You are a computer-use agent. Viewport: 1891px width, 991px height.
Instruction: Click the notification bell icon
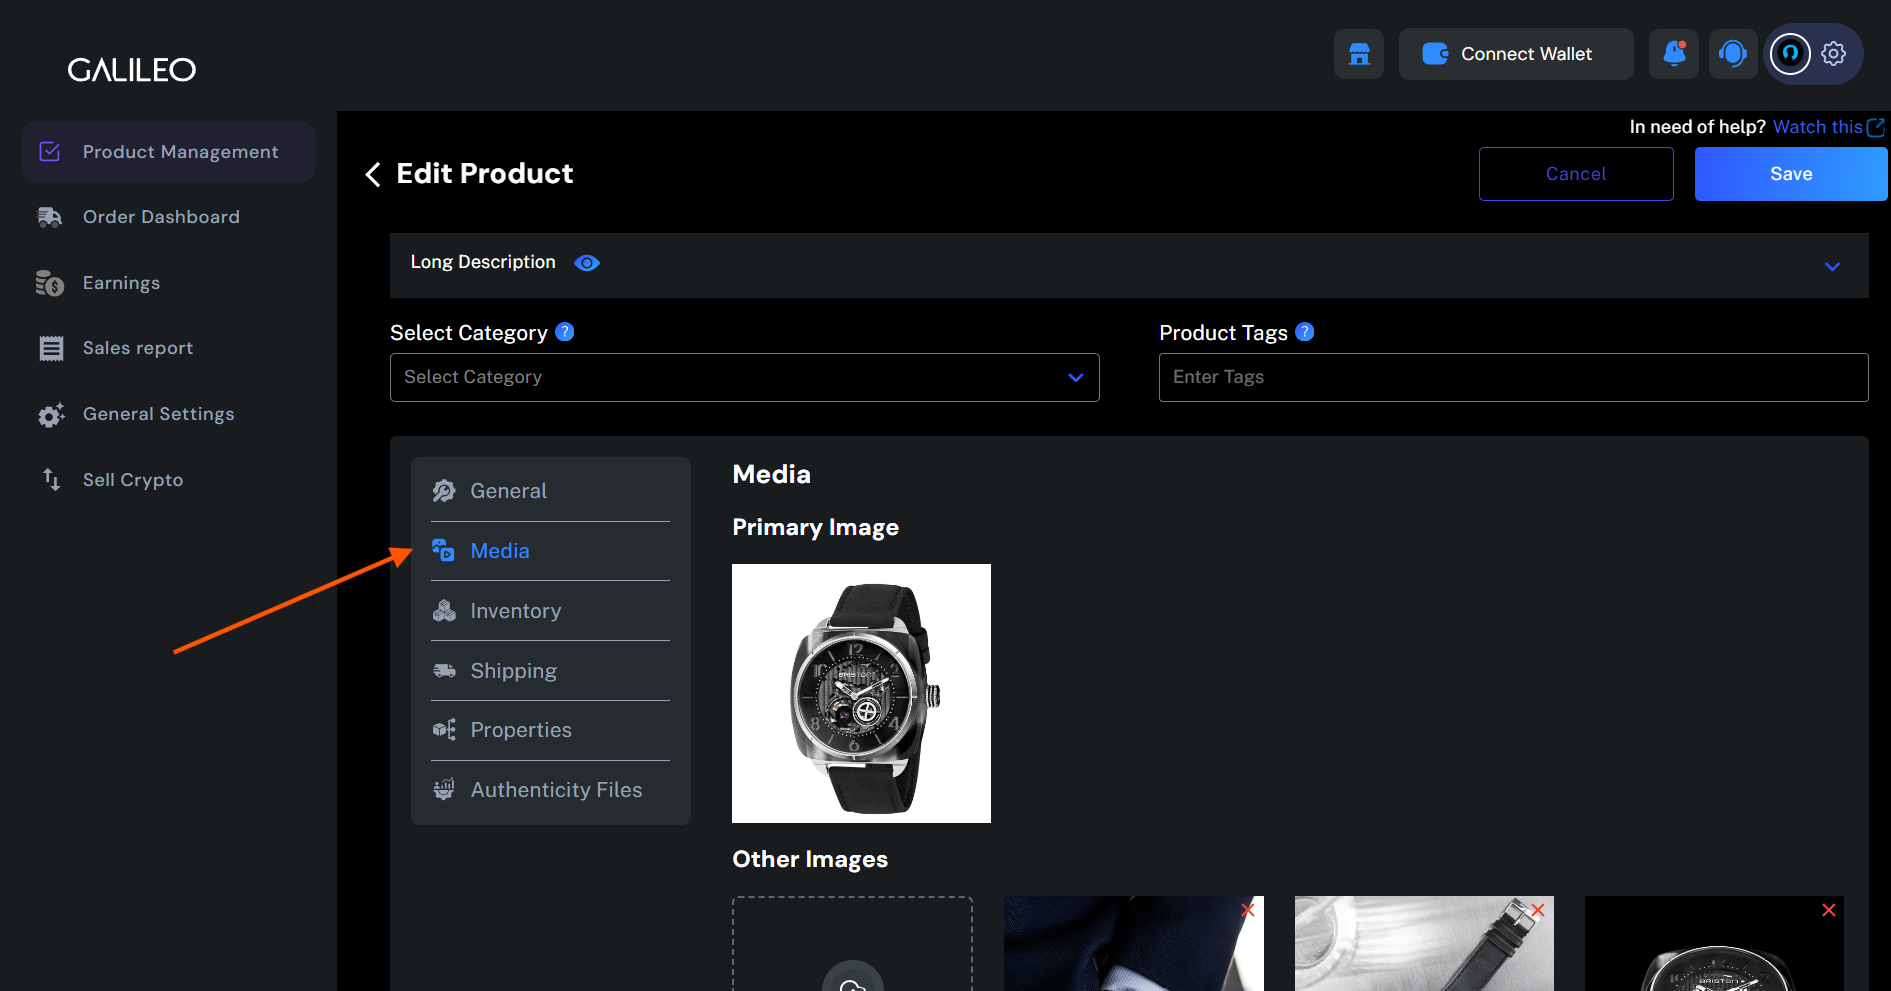click(x=1674, y=54)
